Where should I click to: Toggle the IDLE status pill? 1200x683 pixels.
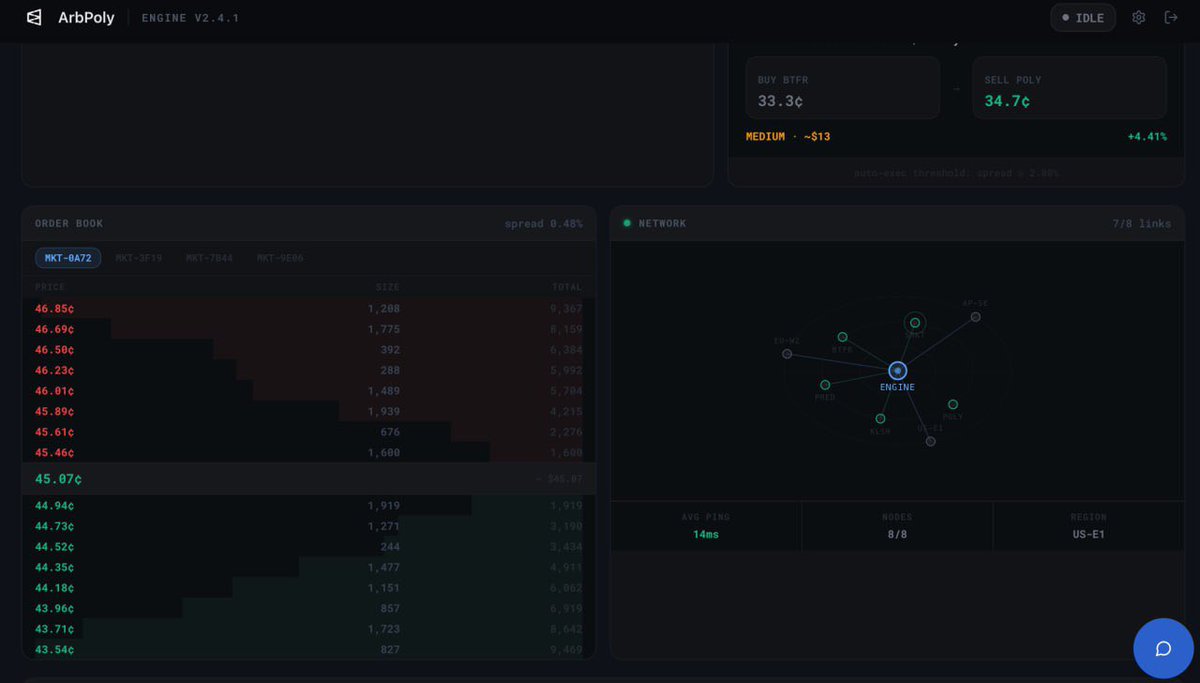(1083, 17)
